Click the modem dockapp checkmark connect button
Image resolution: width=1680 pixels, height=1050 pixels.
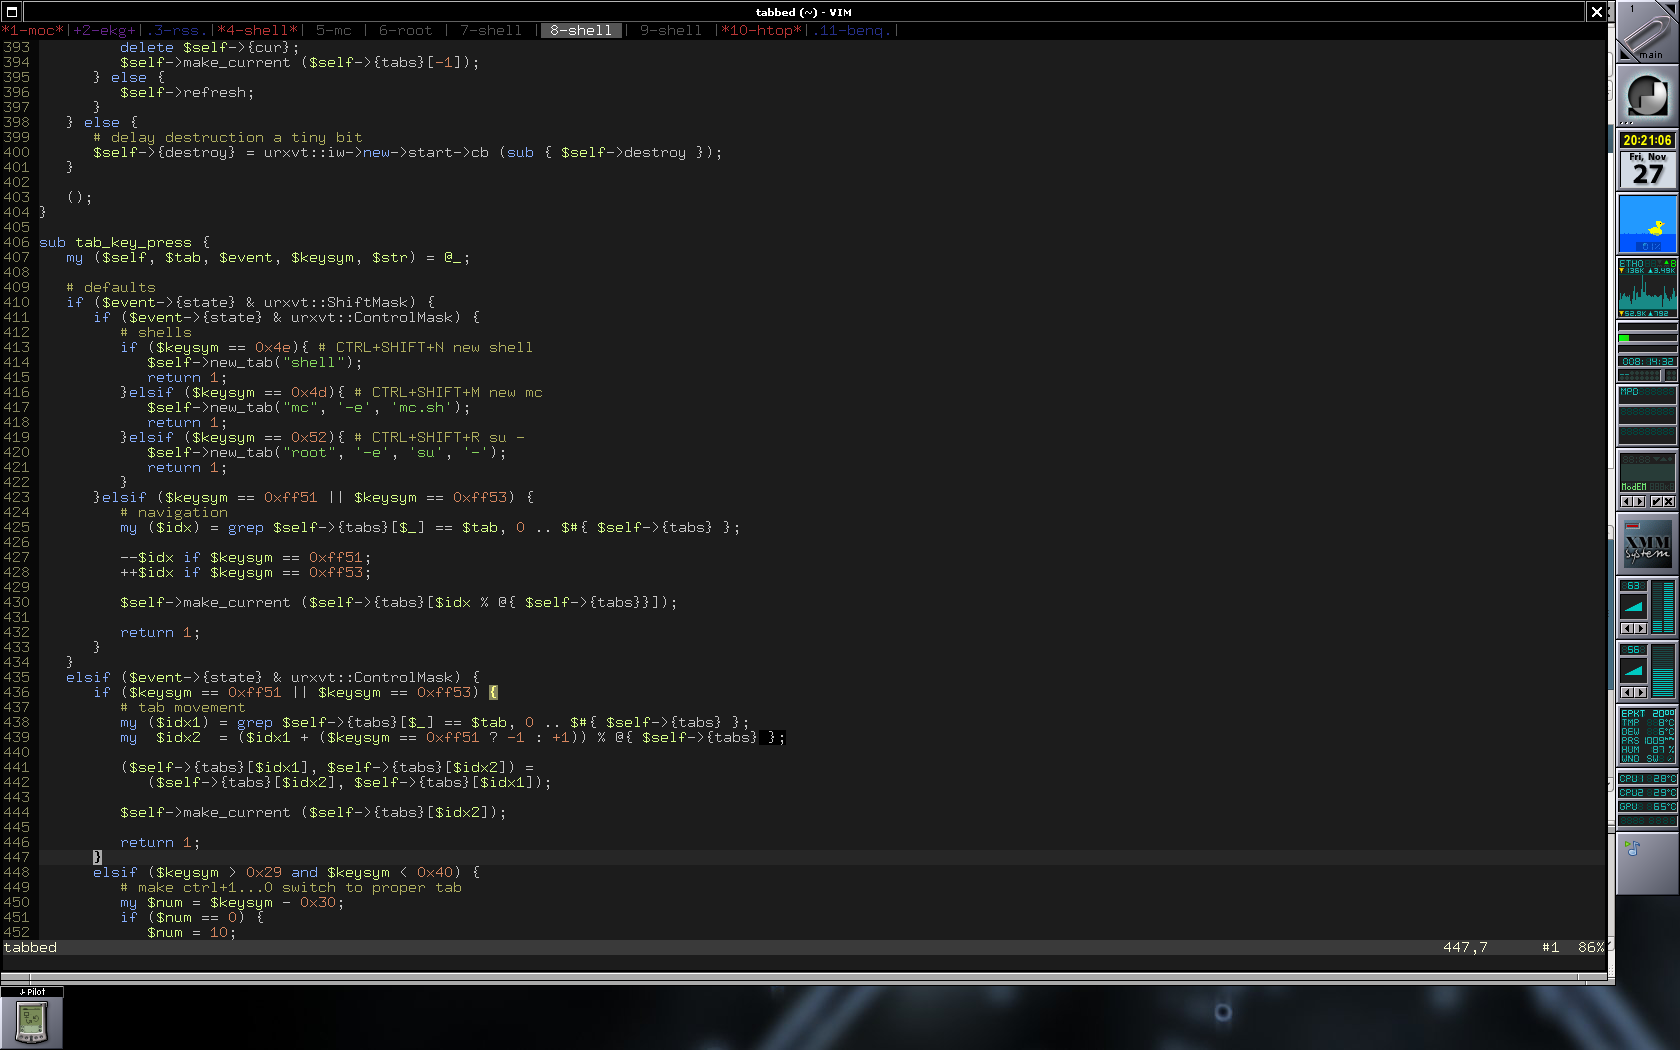pyautogui.click(x=1656, y=501)
